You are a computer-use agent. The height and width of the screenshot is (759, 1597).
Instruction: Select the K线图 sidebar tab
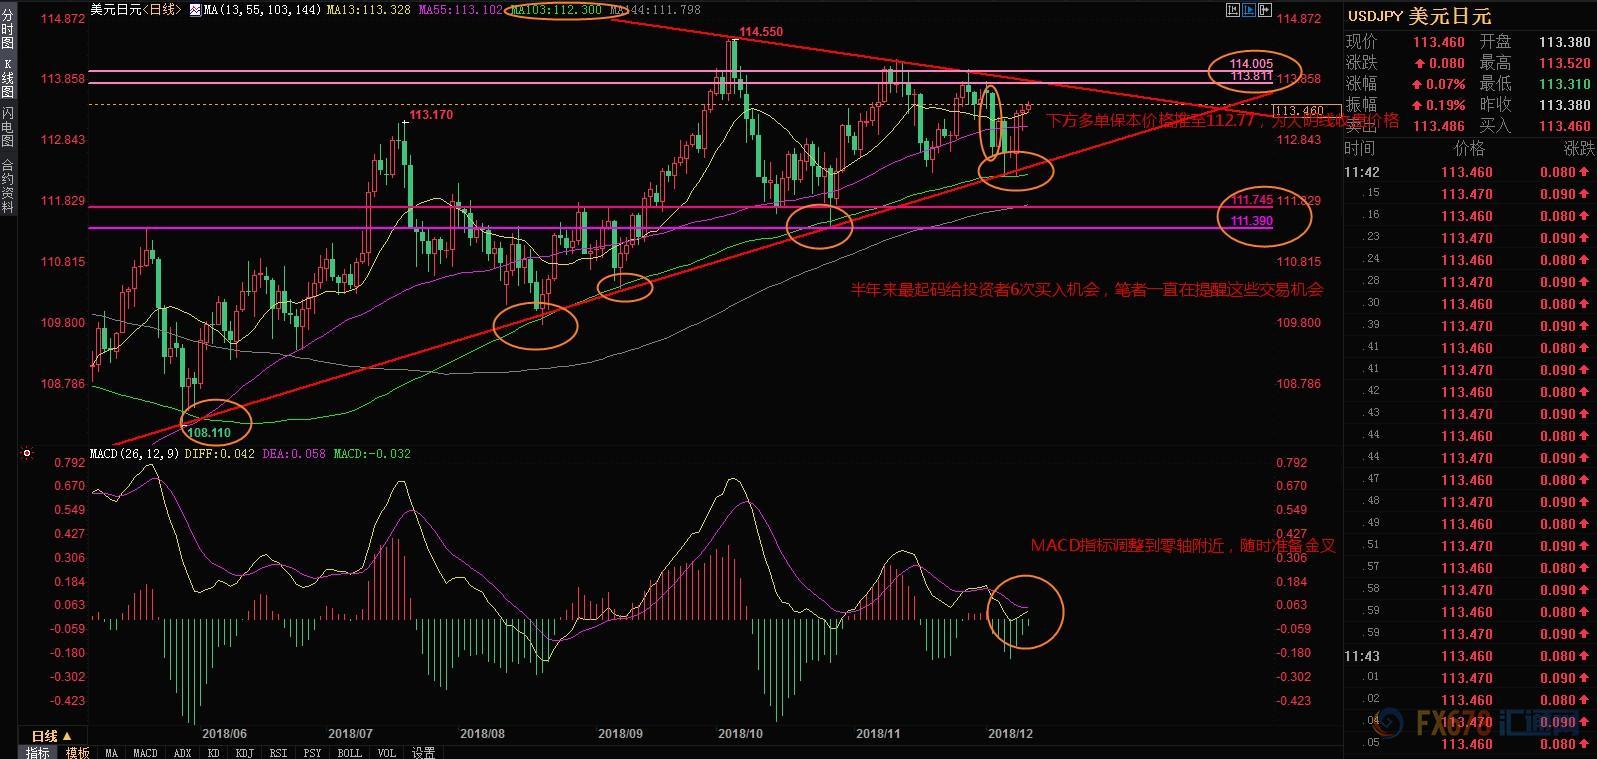click(8, 77)
